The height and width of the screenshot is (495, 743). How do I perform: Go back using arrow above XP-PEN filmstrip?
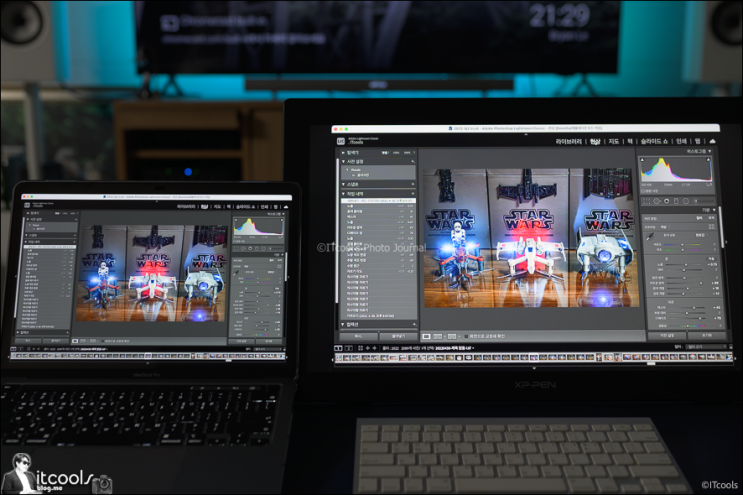coord(368,348)
